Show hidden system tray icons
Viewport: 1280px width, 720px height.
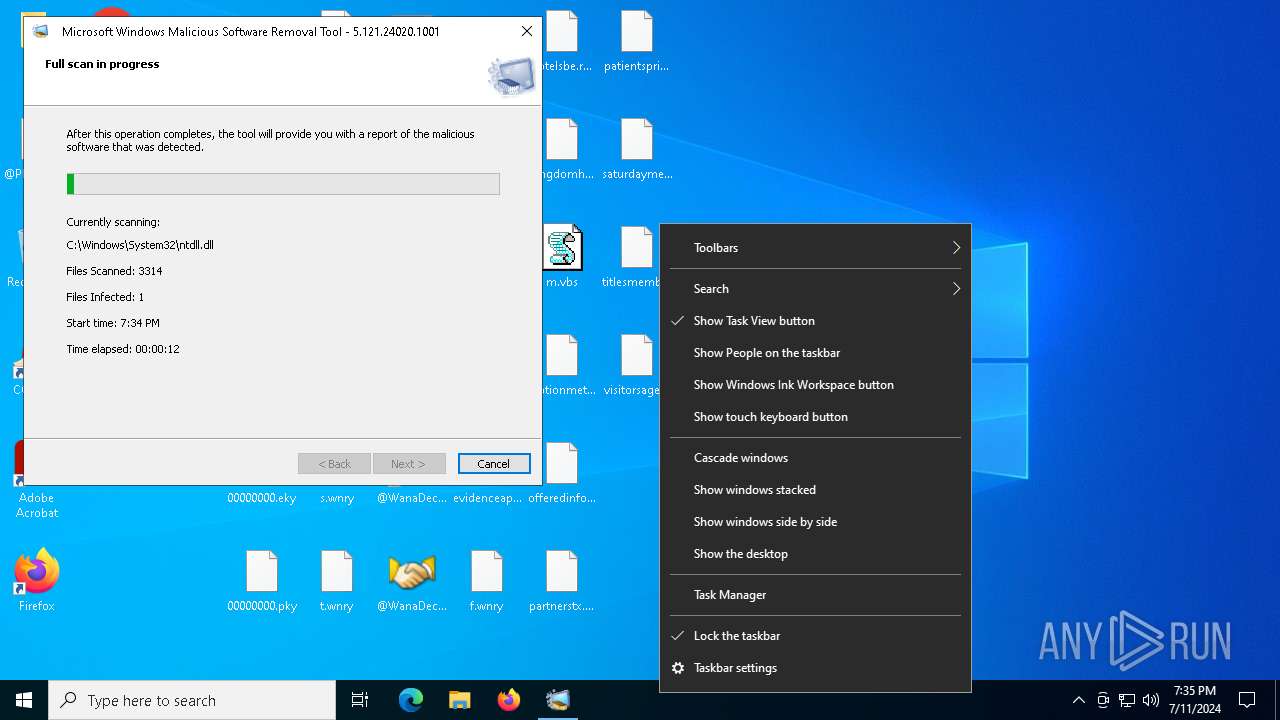click(x=1078, y=700)
